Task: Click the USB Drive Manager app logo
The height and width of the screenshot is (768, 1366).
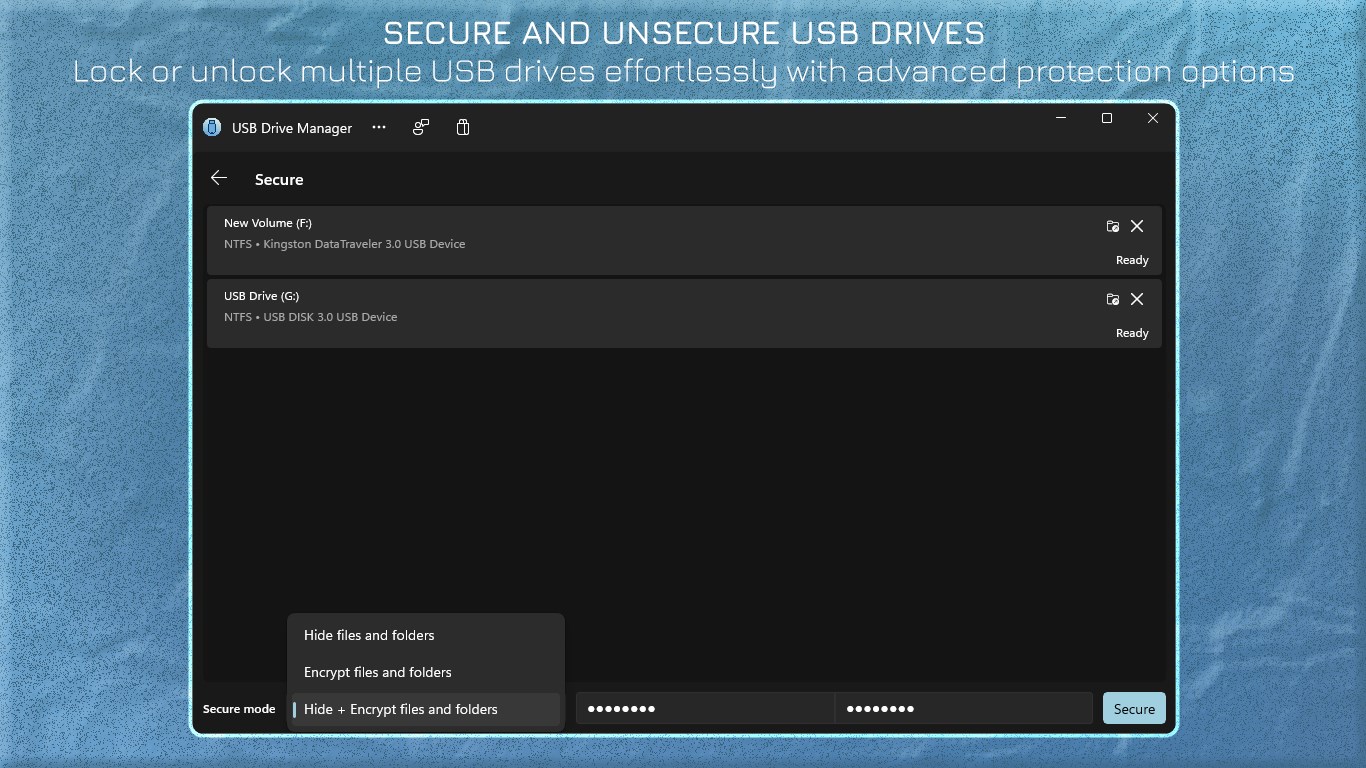Action: pyautogui.click(x=212, y=127)
